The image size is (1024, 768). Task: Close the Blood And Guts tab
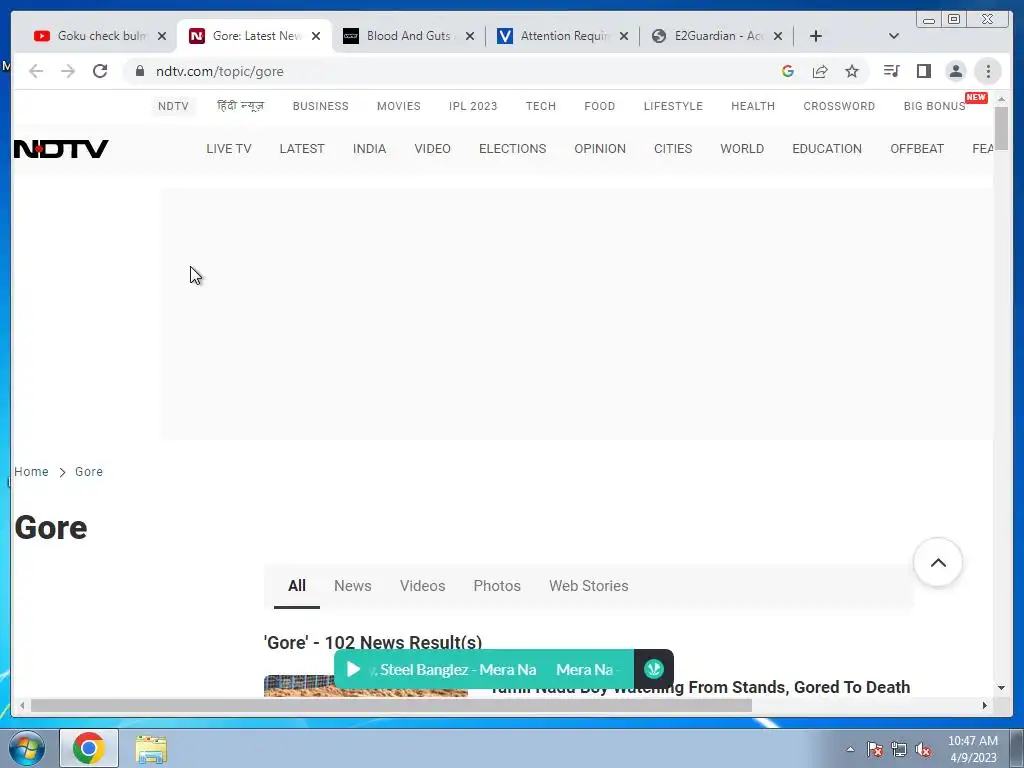(470, 36)
